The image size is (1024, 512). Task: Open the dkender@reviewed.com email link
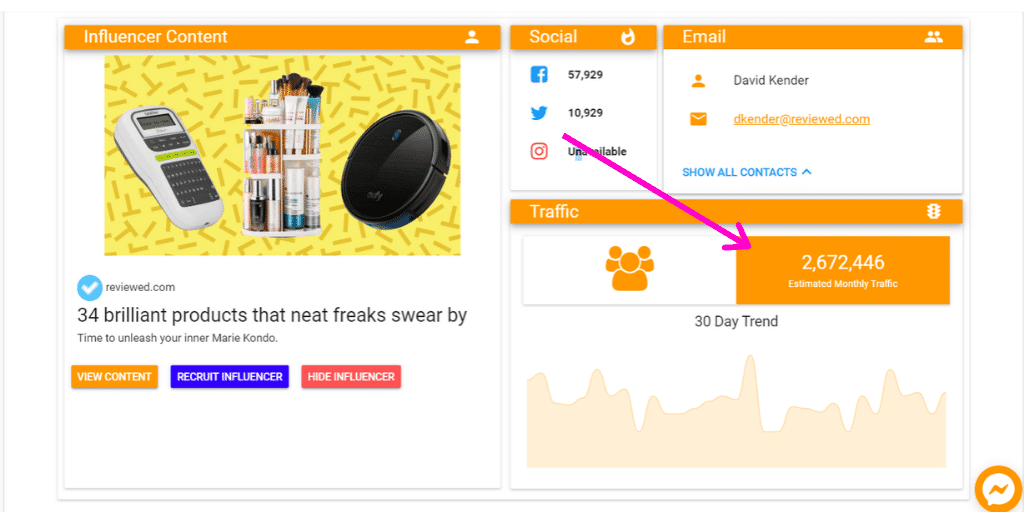pos(801,119)
